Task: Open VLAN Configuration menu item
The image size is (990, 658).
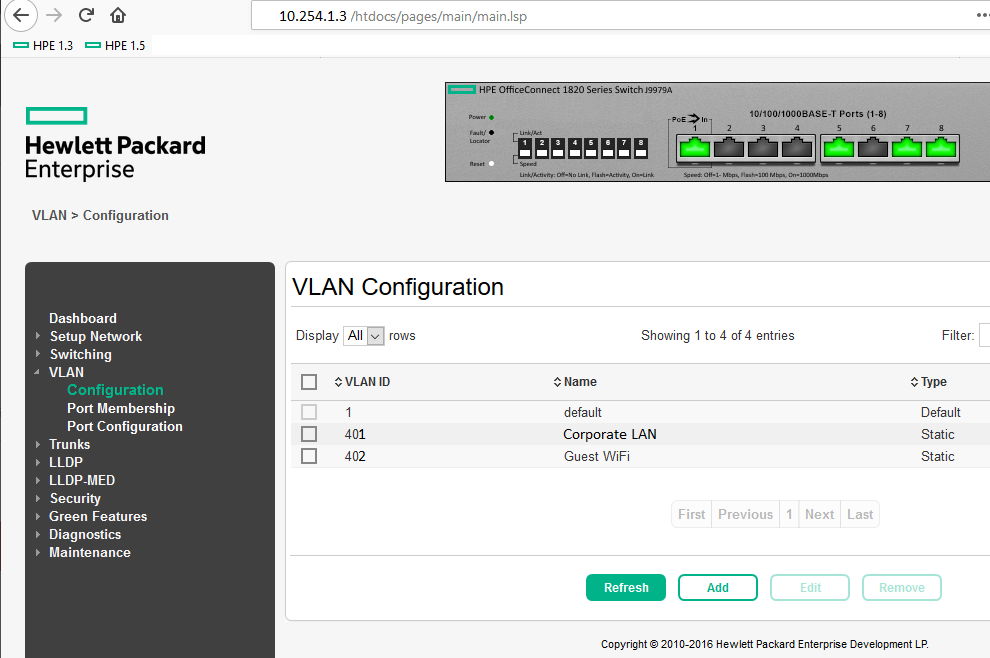Action: coord(115,390)
